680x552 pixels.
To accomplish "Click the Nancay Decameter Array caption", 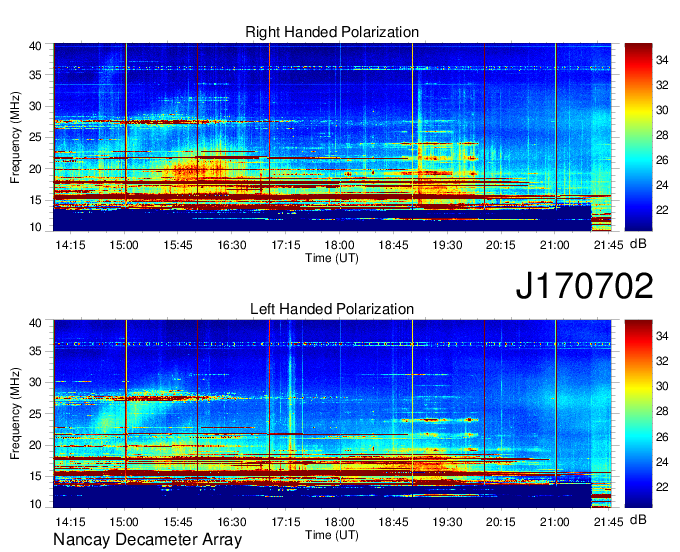I will click(147, 539).
